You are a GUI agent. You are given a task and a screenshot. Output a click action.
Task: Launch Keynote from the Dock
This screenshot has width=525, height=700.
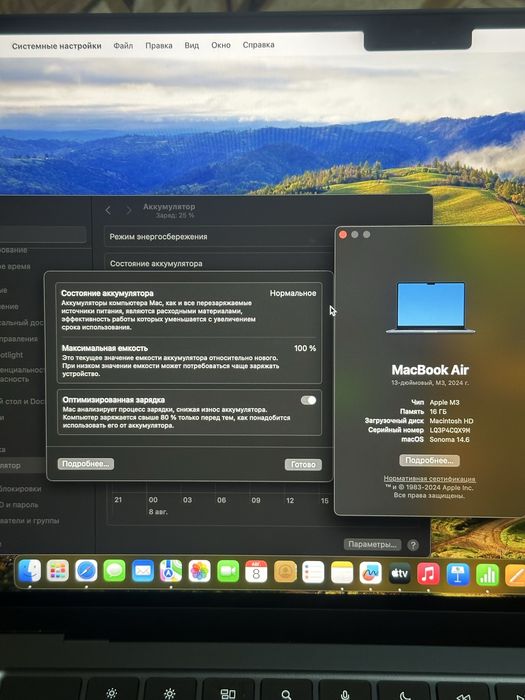458,574
